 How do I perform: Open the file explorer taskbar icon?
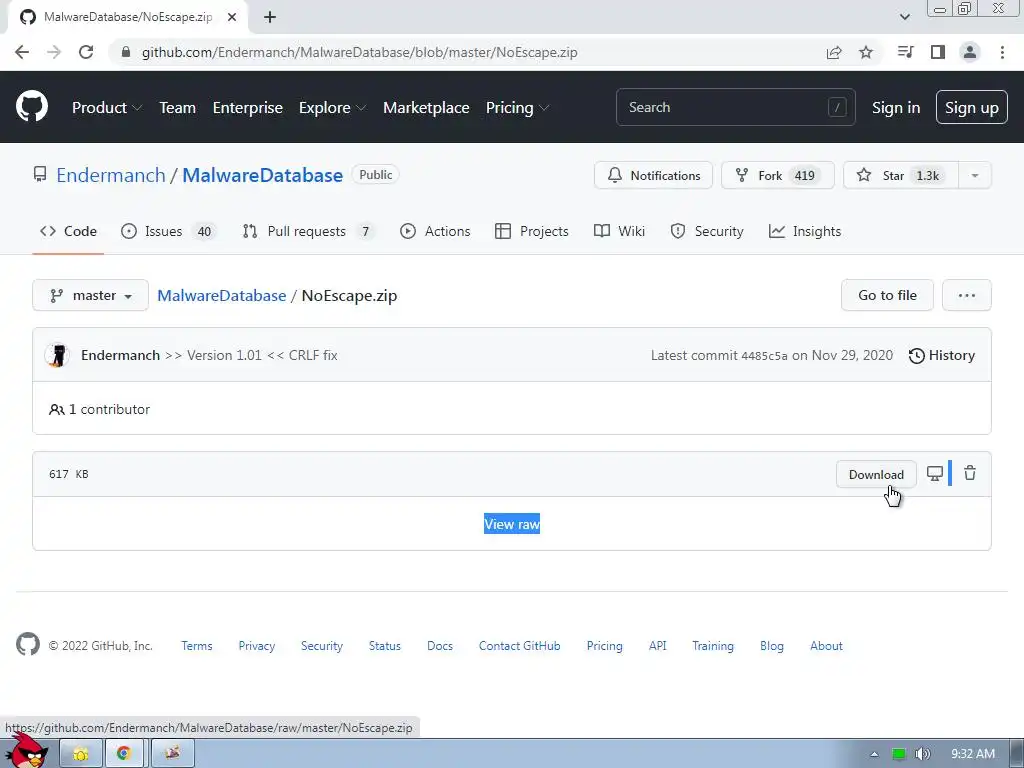[x=81, y=753]
